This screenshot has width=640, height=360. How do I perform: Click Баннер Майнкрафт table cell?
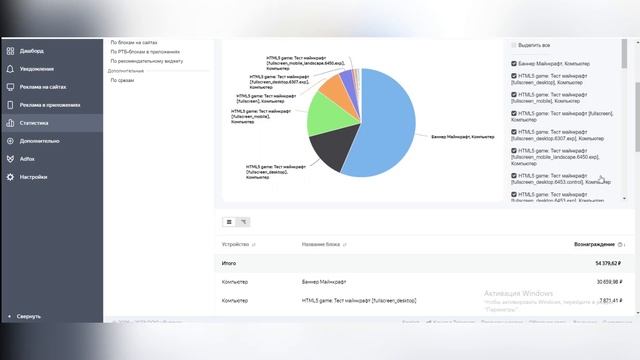point(324,282)
